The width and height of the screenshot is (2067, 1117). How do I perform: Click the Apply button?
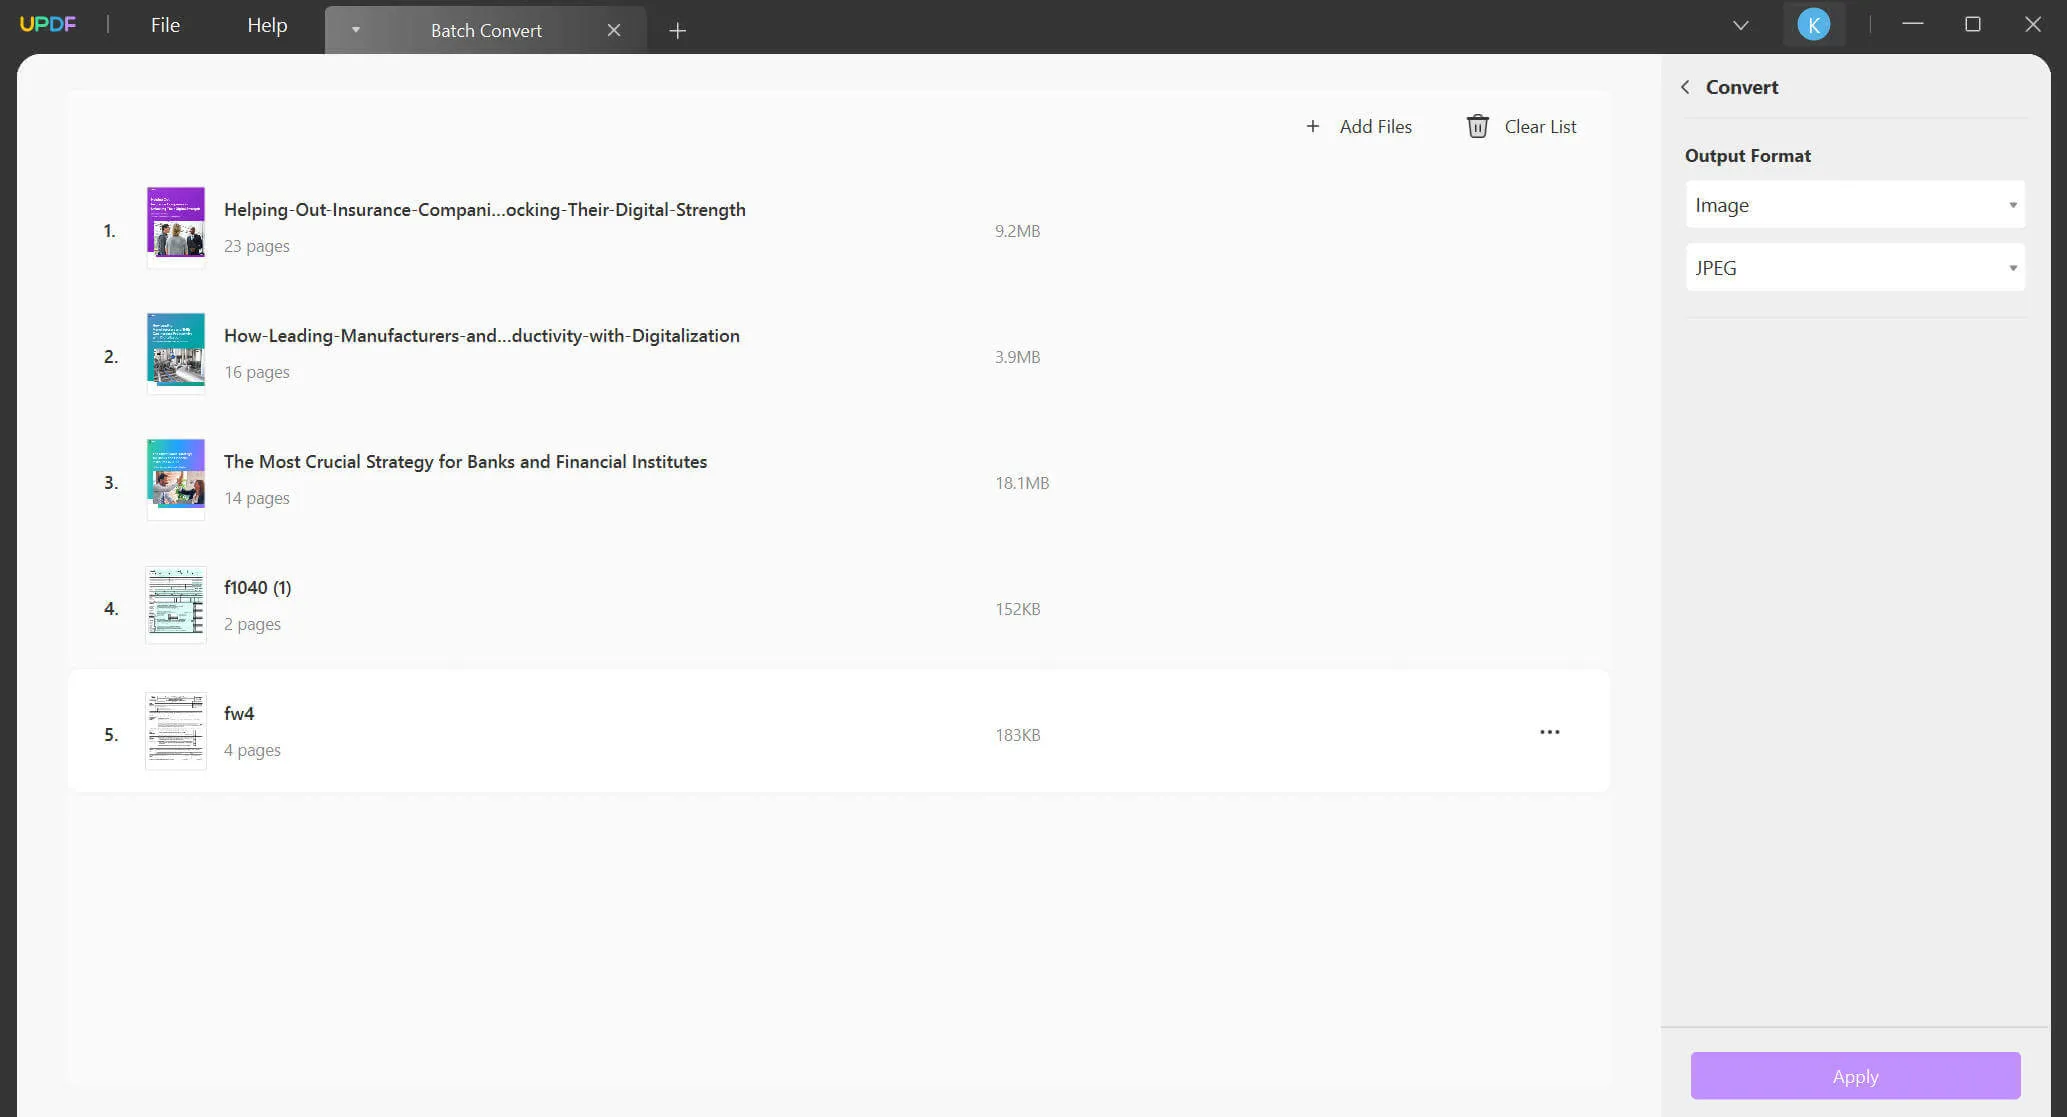coord(1855,1076)
